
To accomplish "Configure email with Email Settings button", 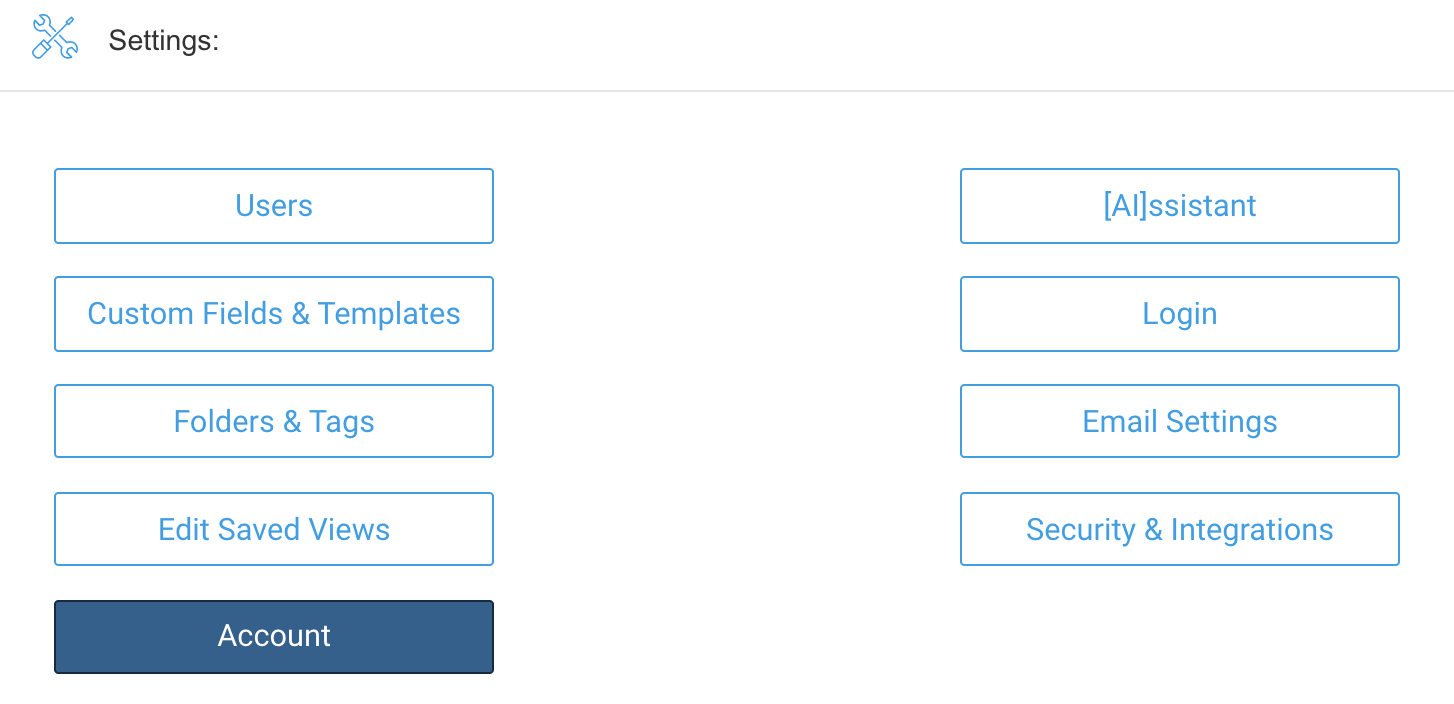I will 1180,422.
